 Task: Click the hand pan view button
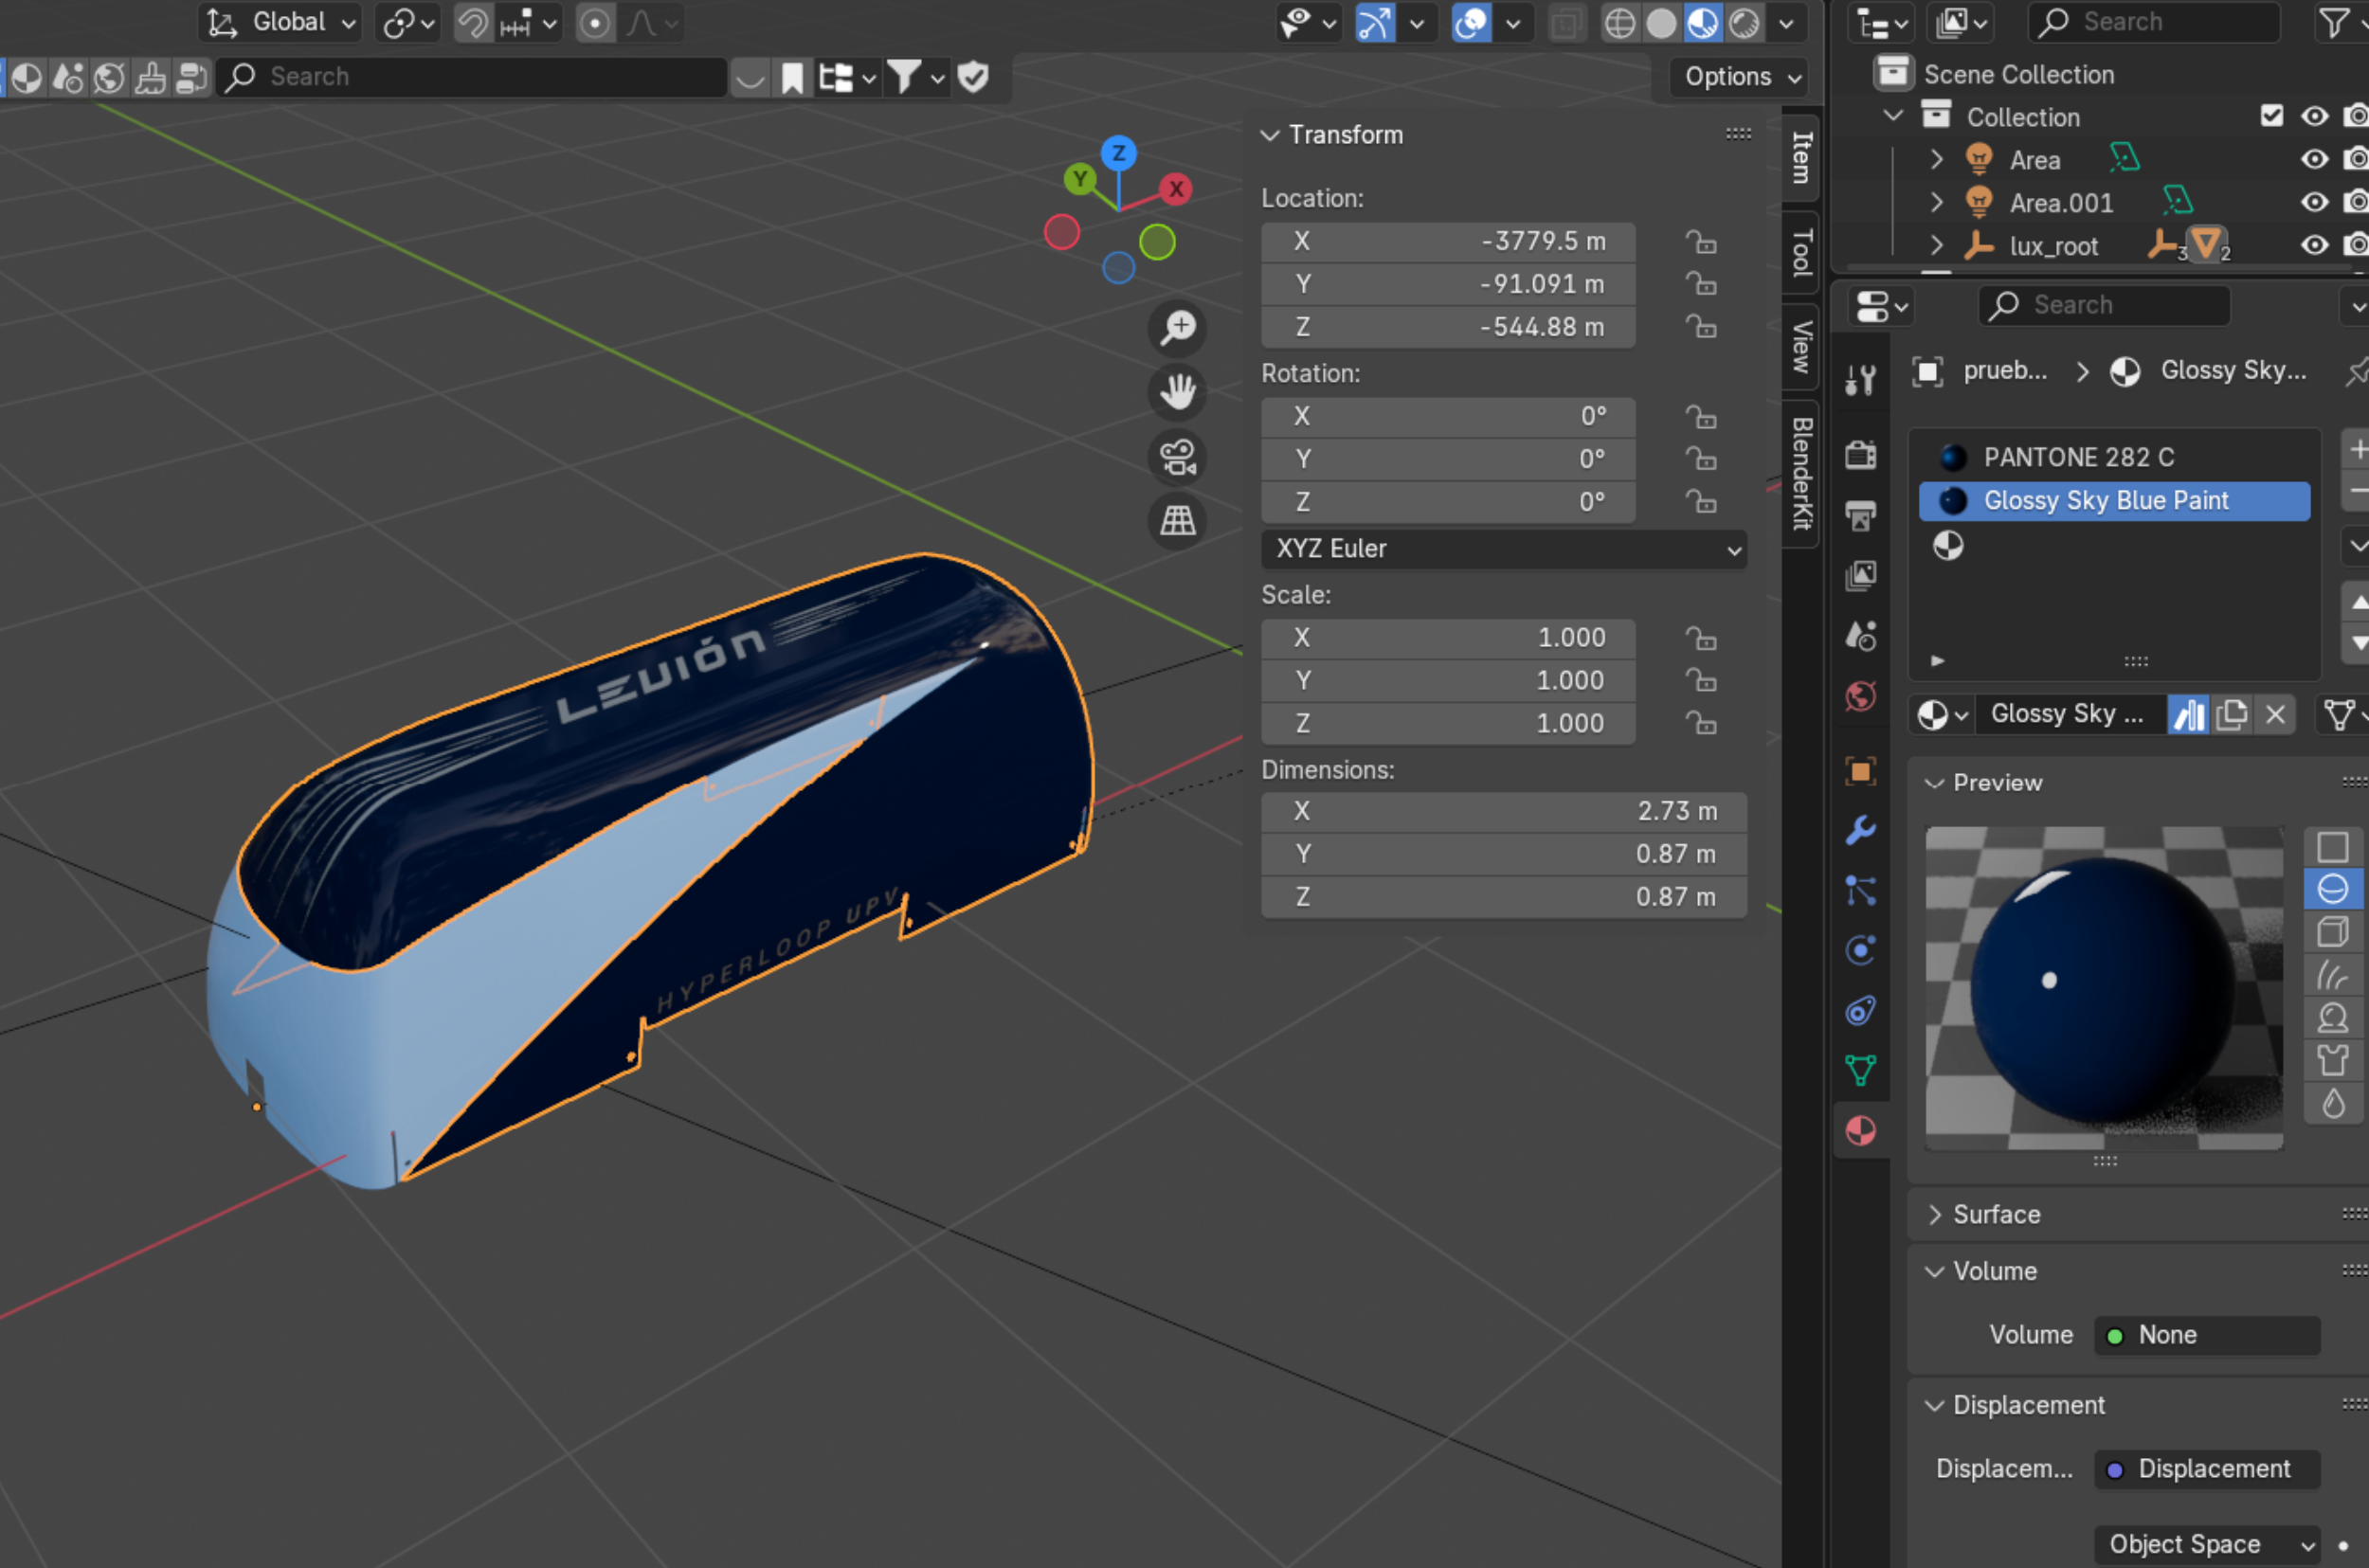1178,391
